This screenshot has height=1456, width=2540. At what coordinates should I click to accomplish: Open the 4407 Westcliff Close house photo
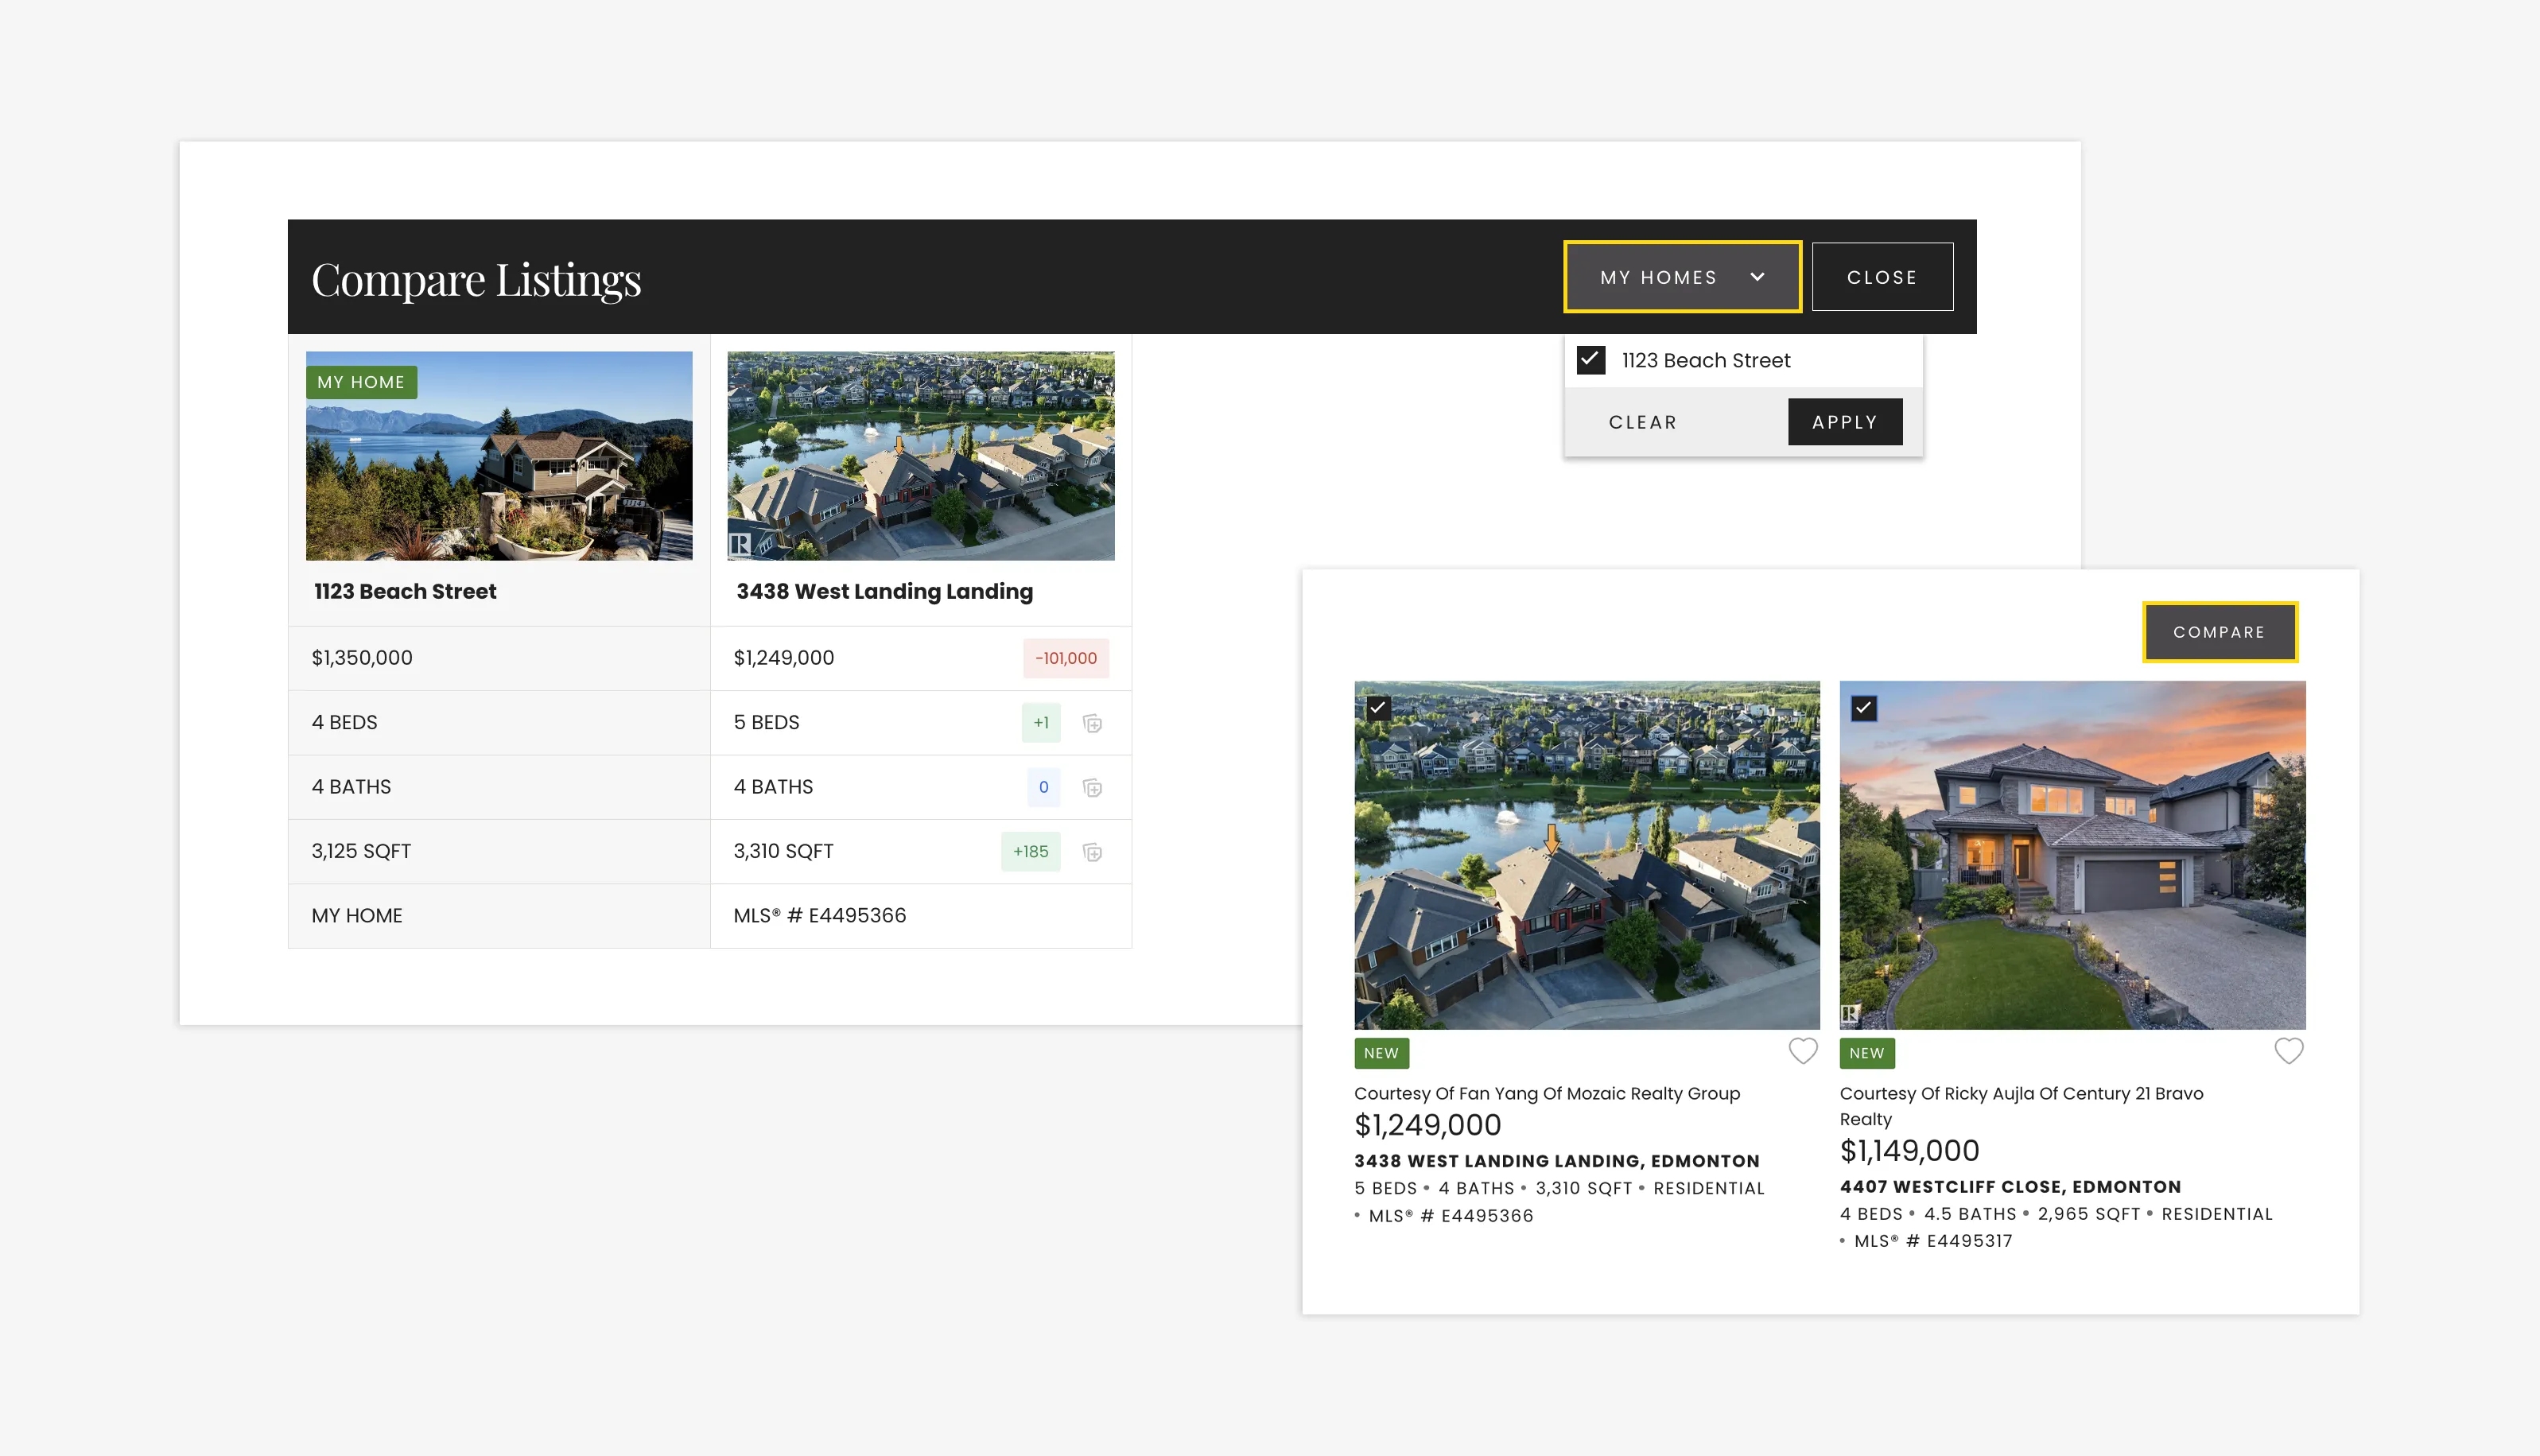[x=2073, y=855]
